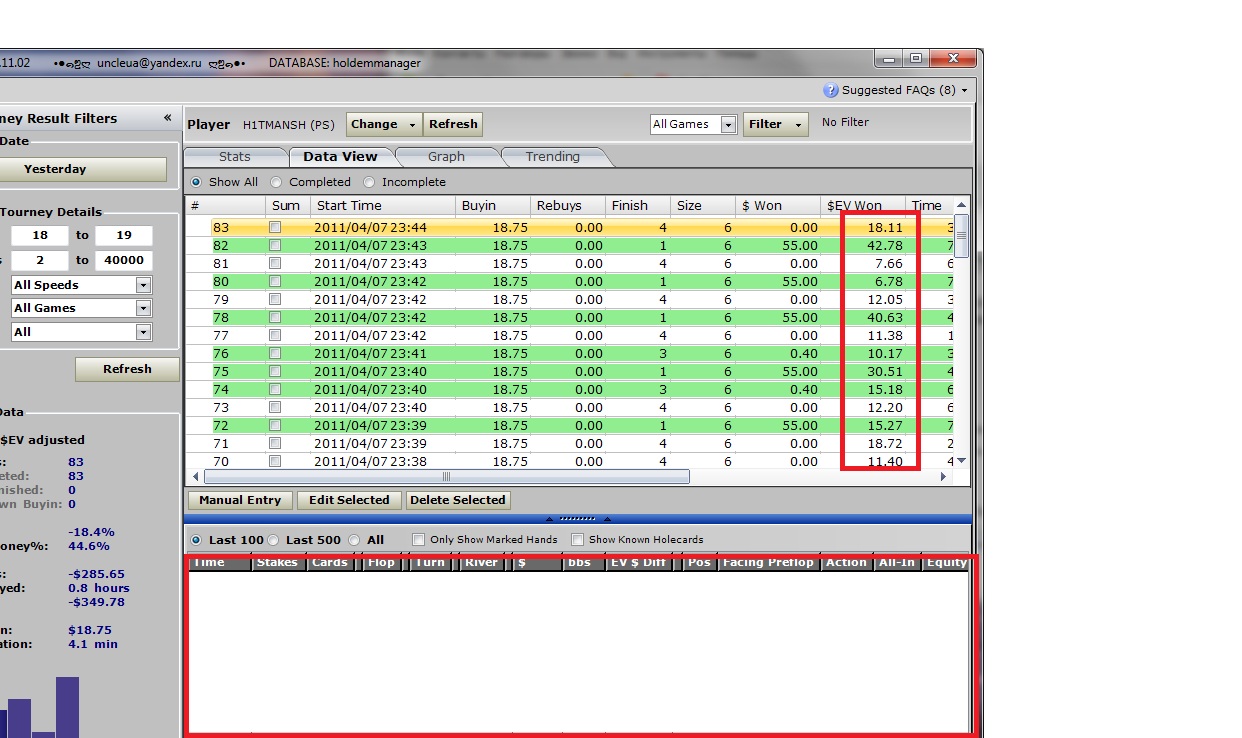Viewport: 1242px width, 738px height.
Task: Choose the Last 500 hands option
Action: click(x=274, y=540)
